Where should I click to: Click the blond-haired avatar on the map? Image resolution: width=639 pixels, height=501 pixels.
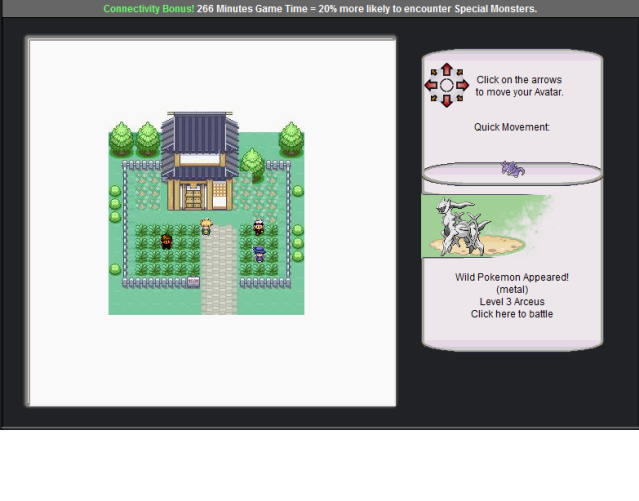point(206,227)
